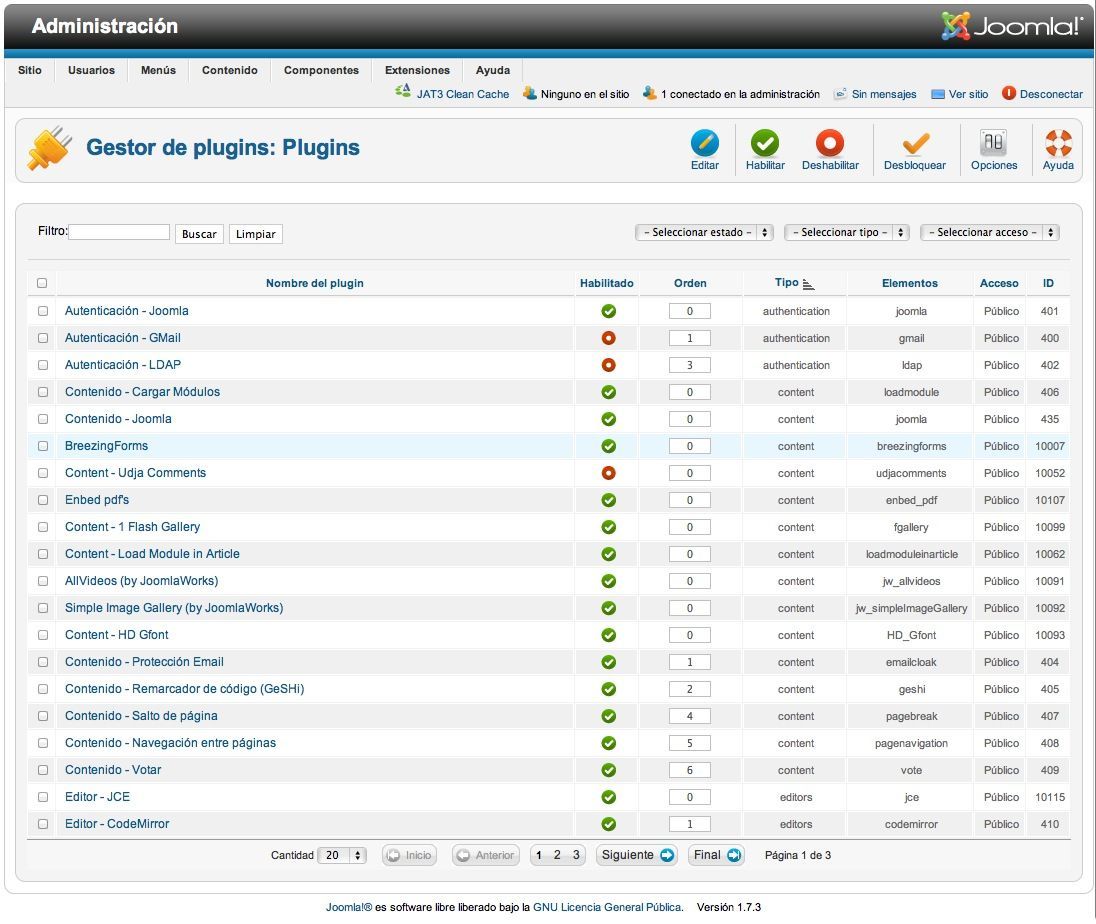Viewport: 1096px width, 924px height.
Task: Toggle disabled status icon for Autenticación - GMail
Action: (x=608, y=338)
